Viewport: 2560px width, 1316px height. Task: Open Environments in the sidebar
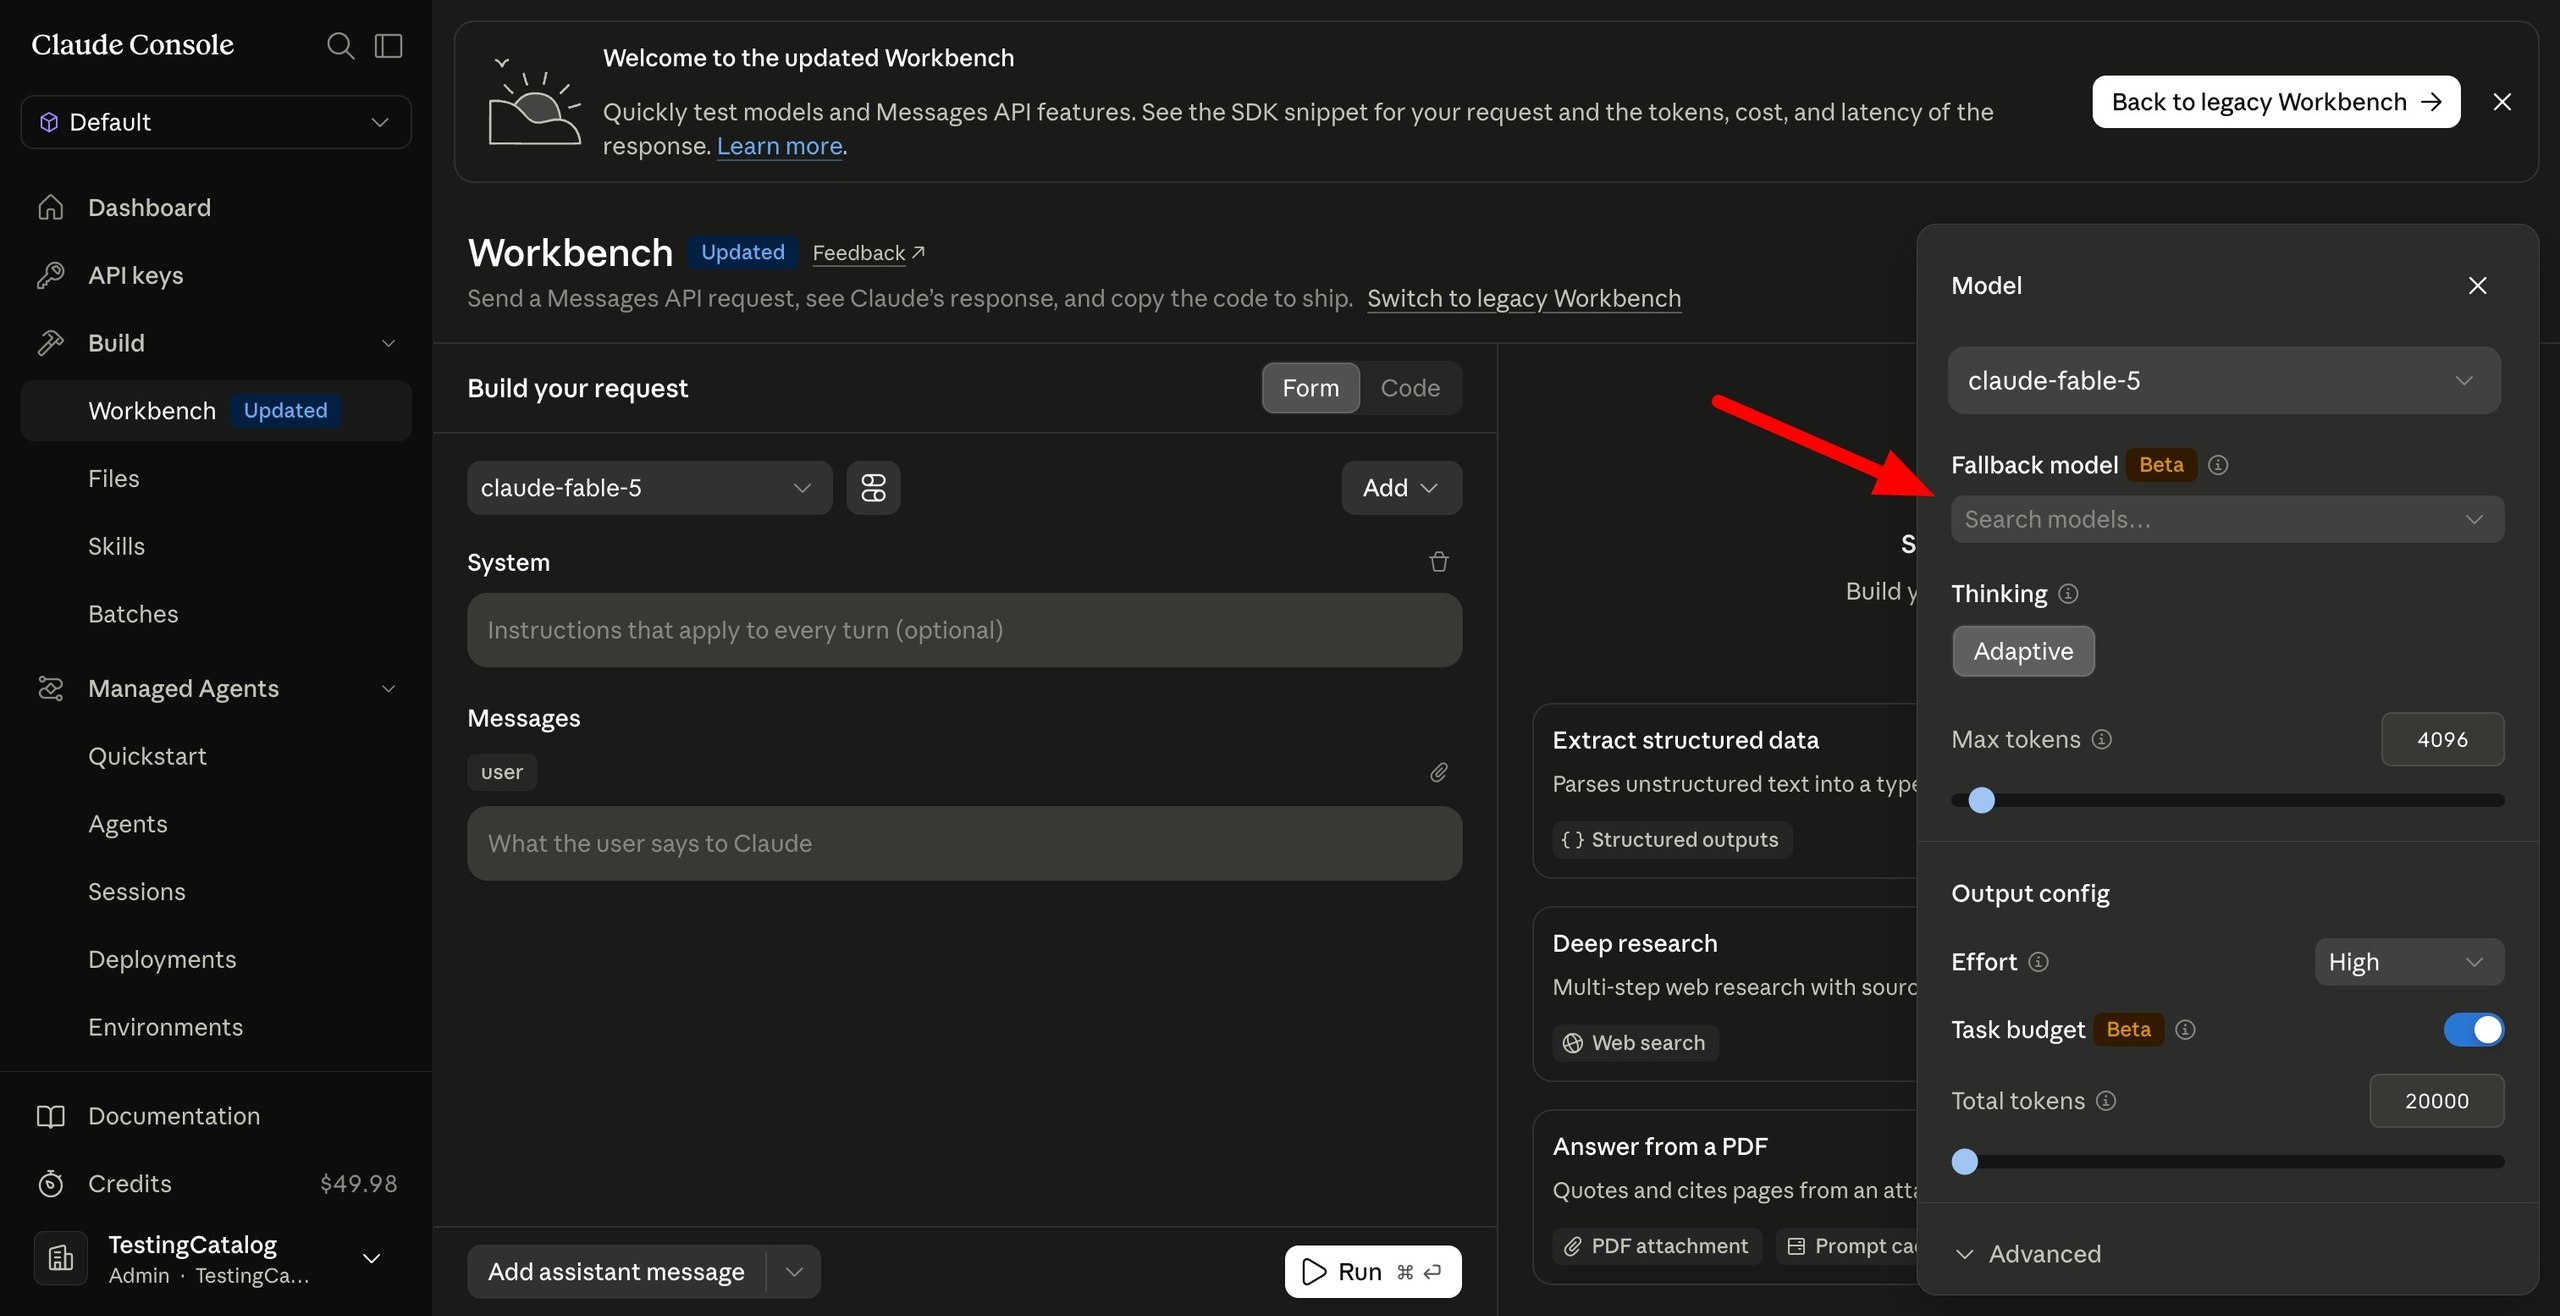coord(165,1028)
